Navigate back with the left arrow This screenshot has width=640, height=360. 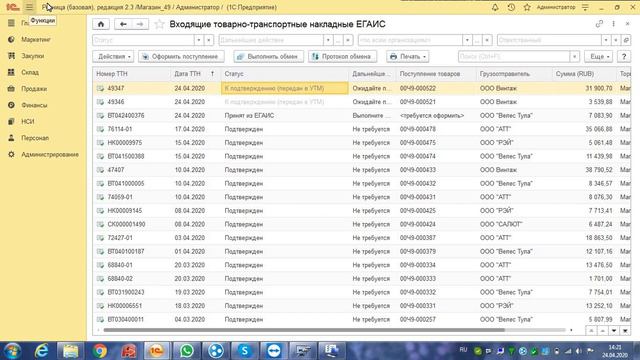(x=123, y=24)
